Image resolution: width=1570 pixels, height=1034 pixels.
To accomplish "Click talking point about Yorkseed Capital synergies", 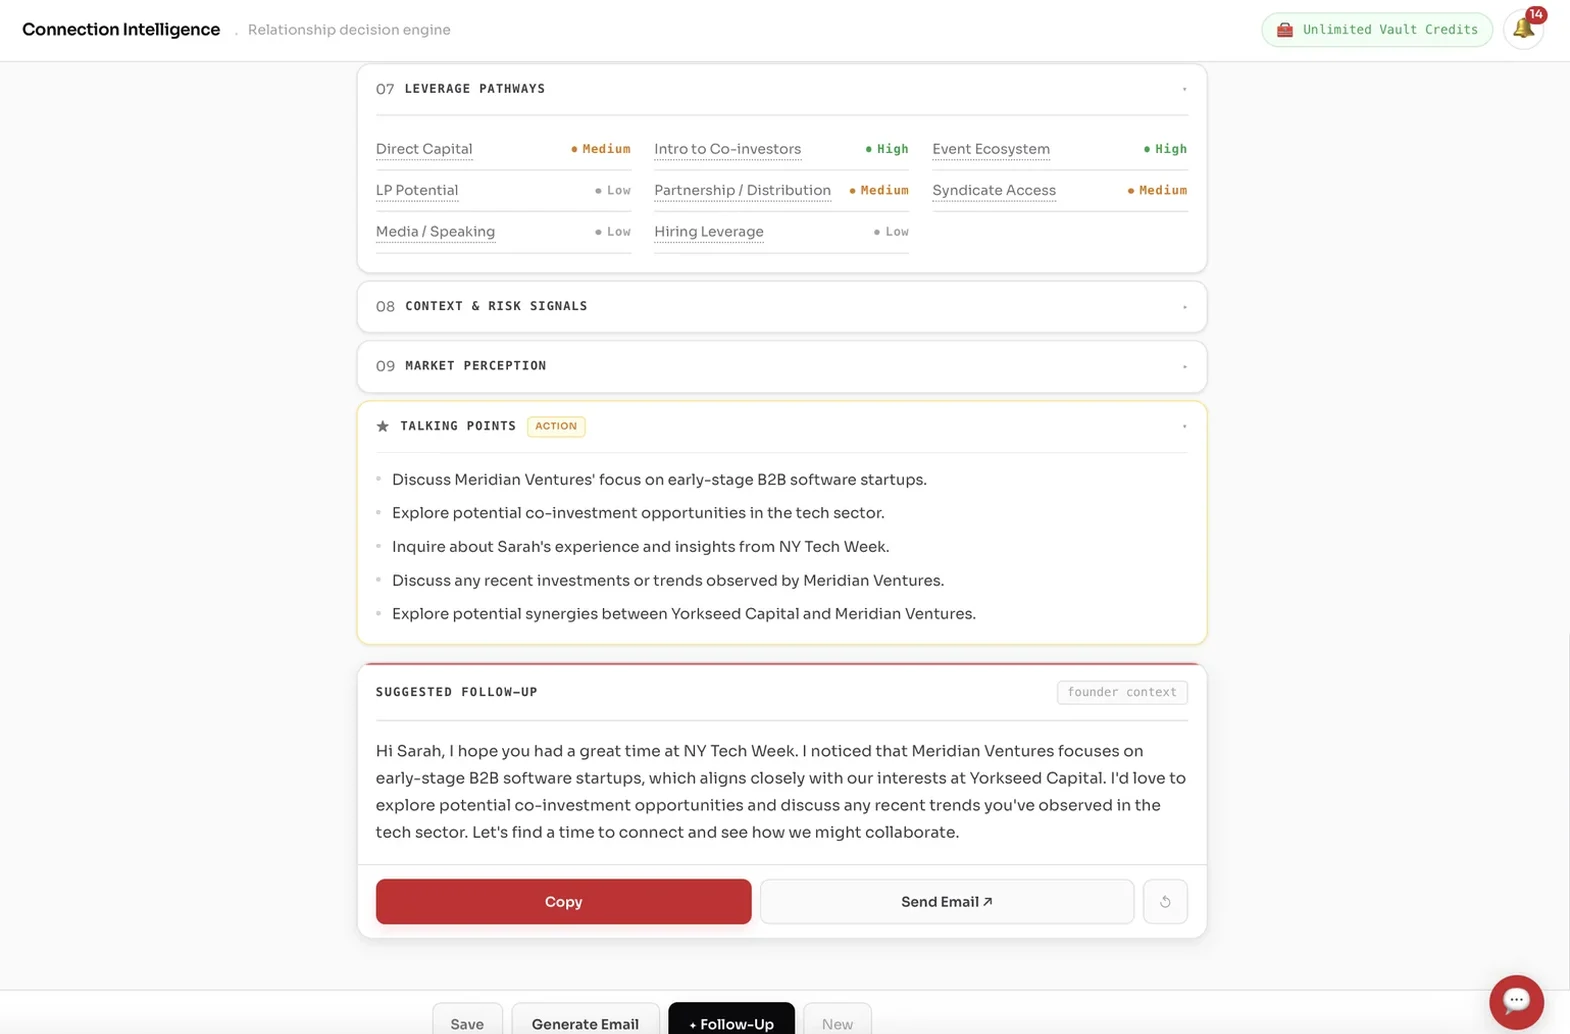I will (684, 614).
